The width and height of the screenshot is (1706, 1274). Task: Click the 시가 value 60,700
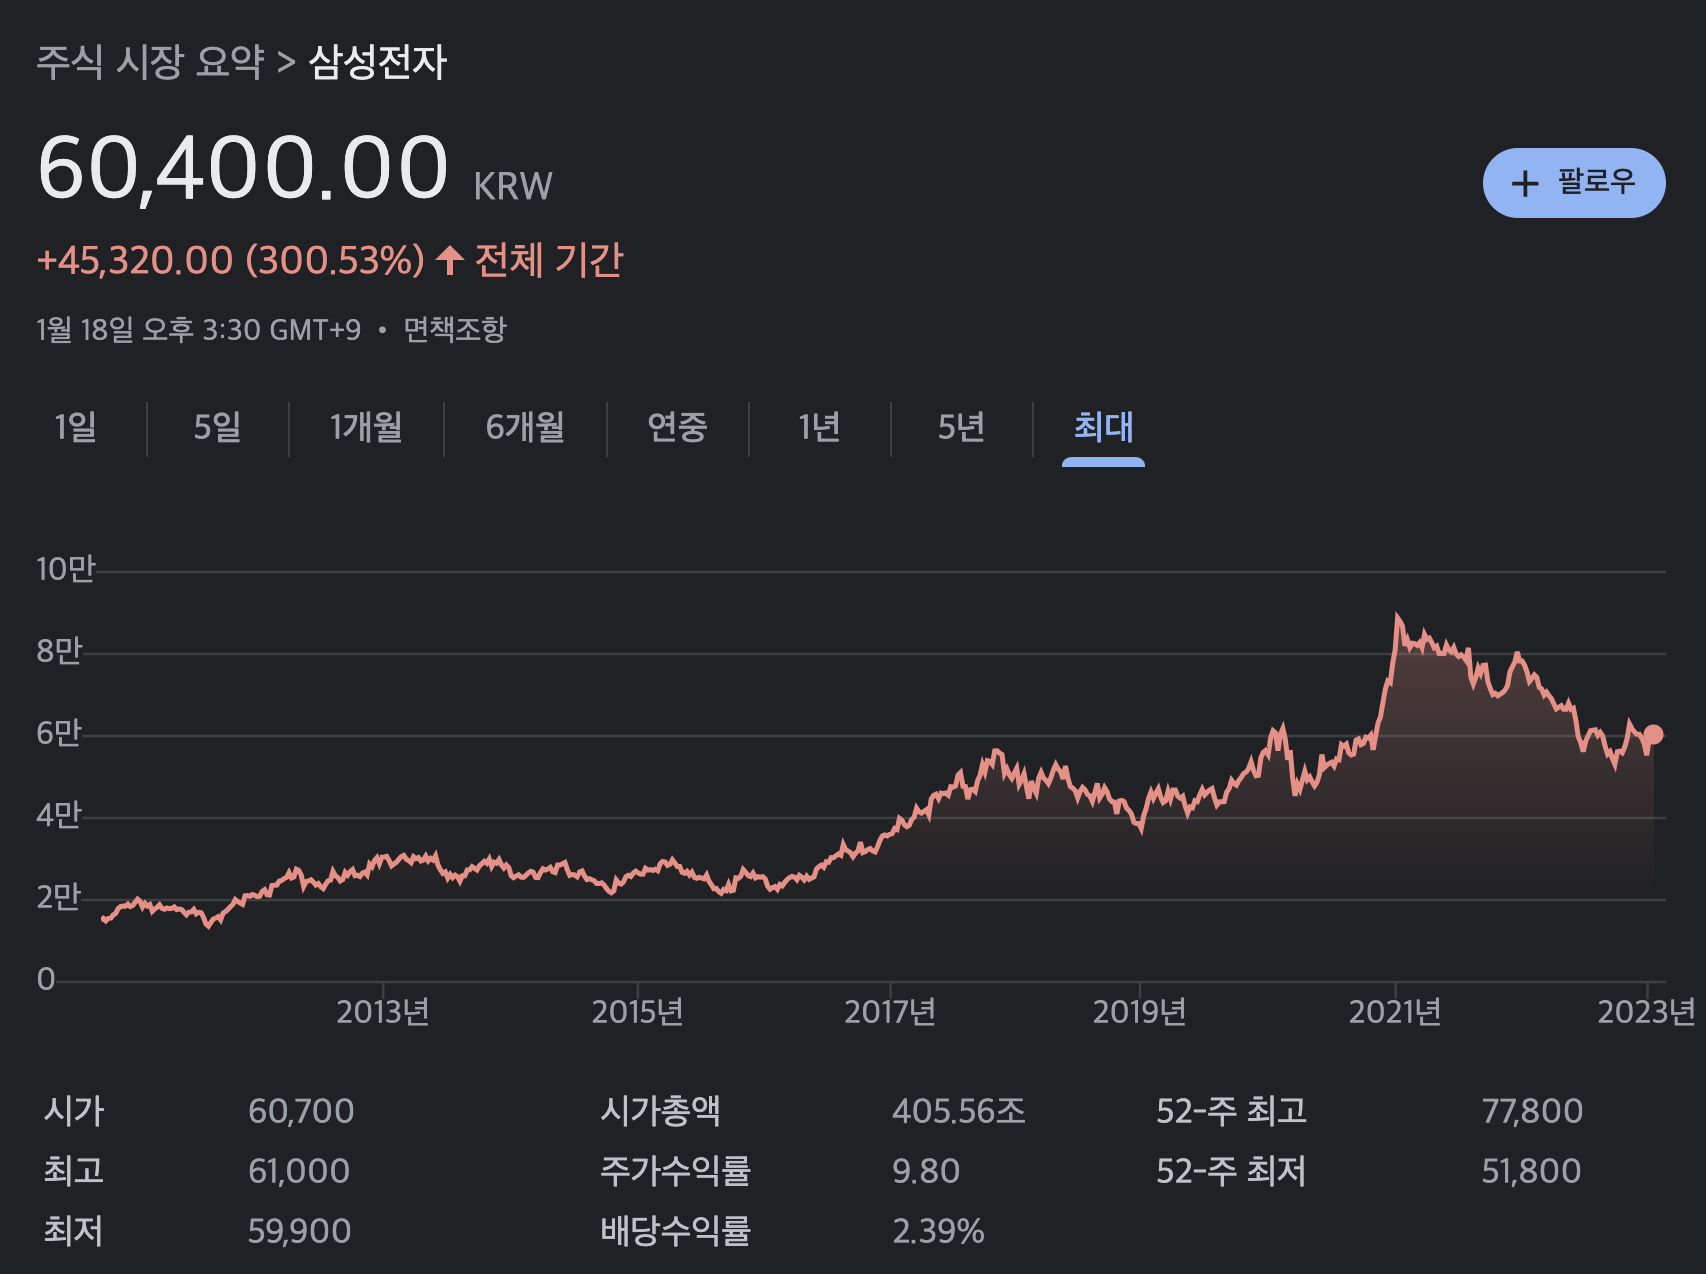click(x=301, y=1111)
